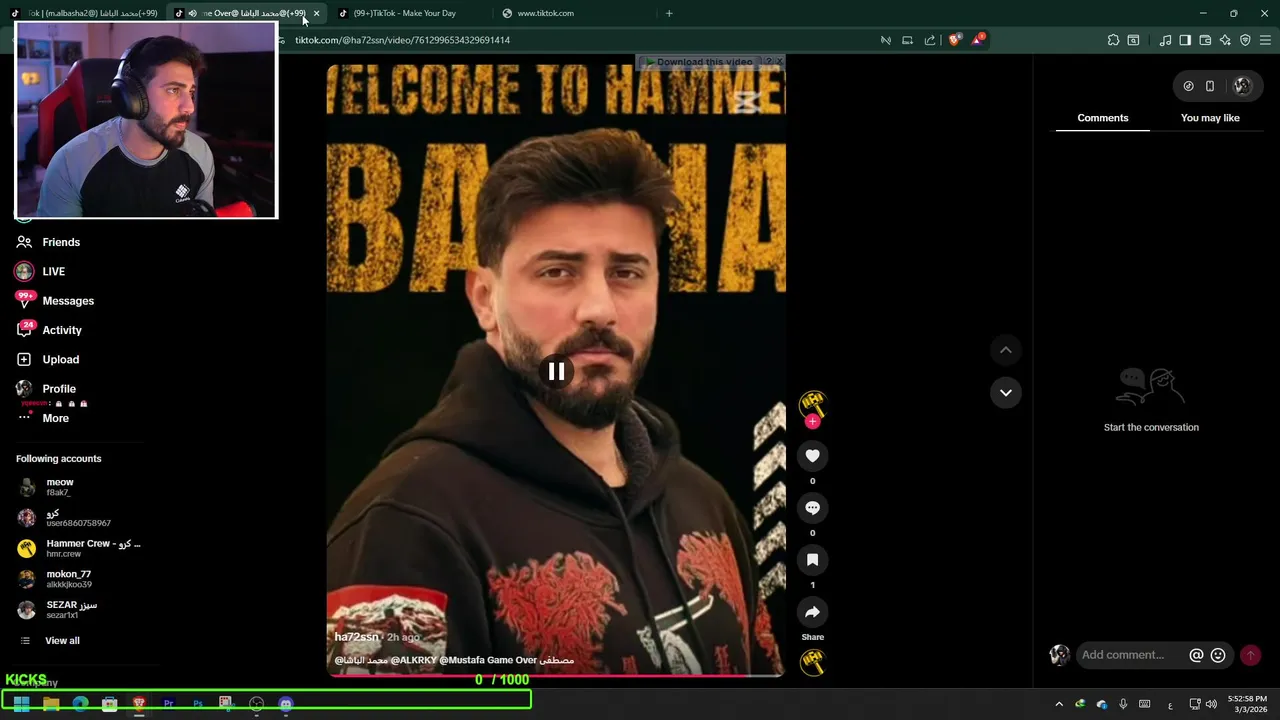The image size is (1280, 720).
Task: Open video comments via speech bubble icon
Action: [812, 508]
